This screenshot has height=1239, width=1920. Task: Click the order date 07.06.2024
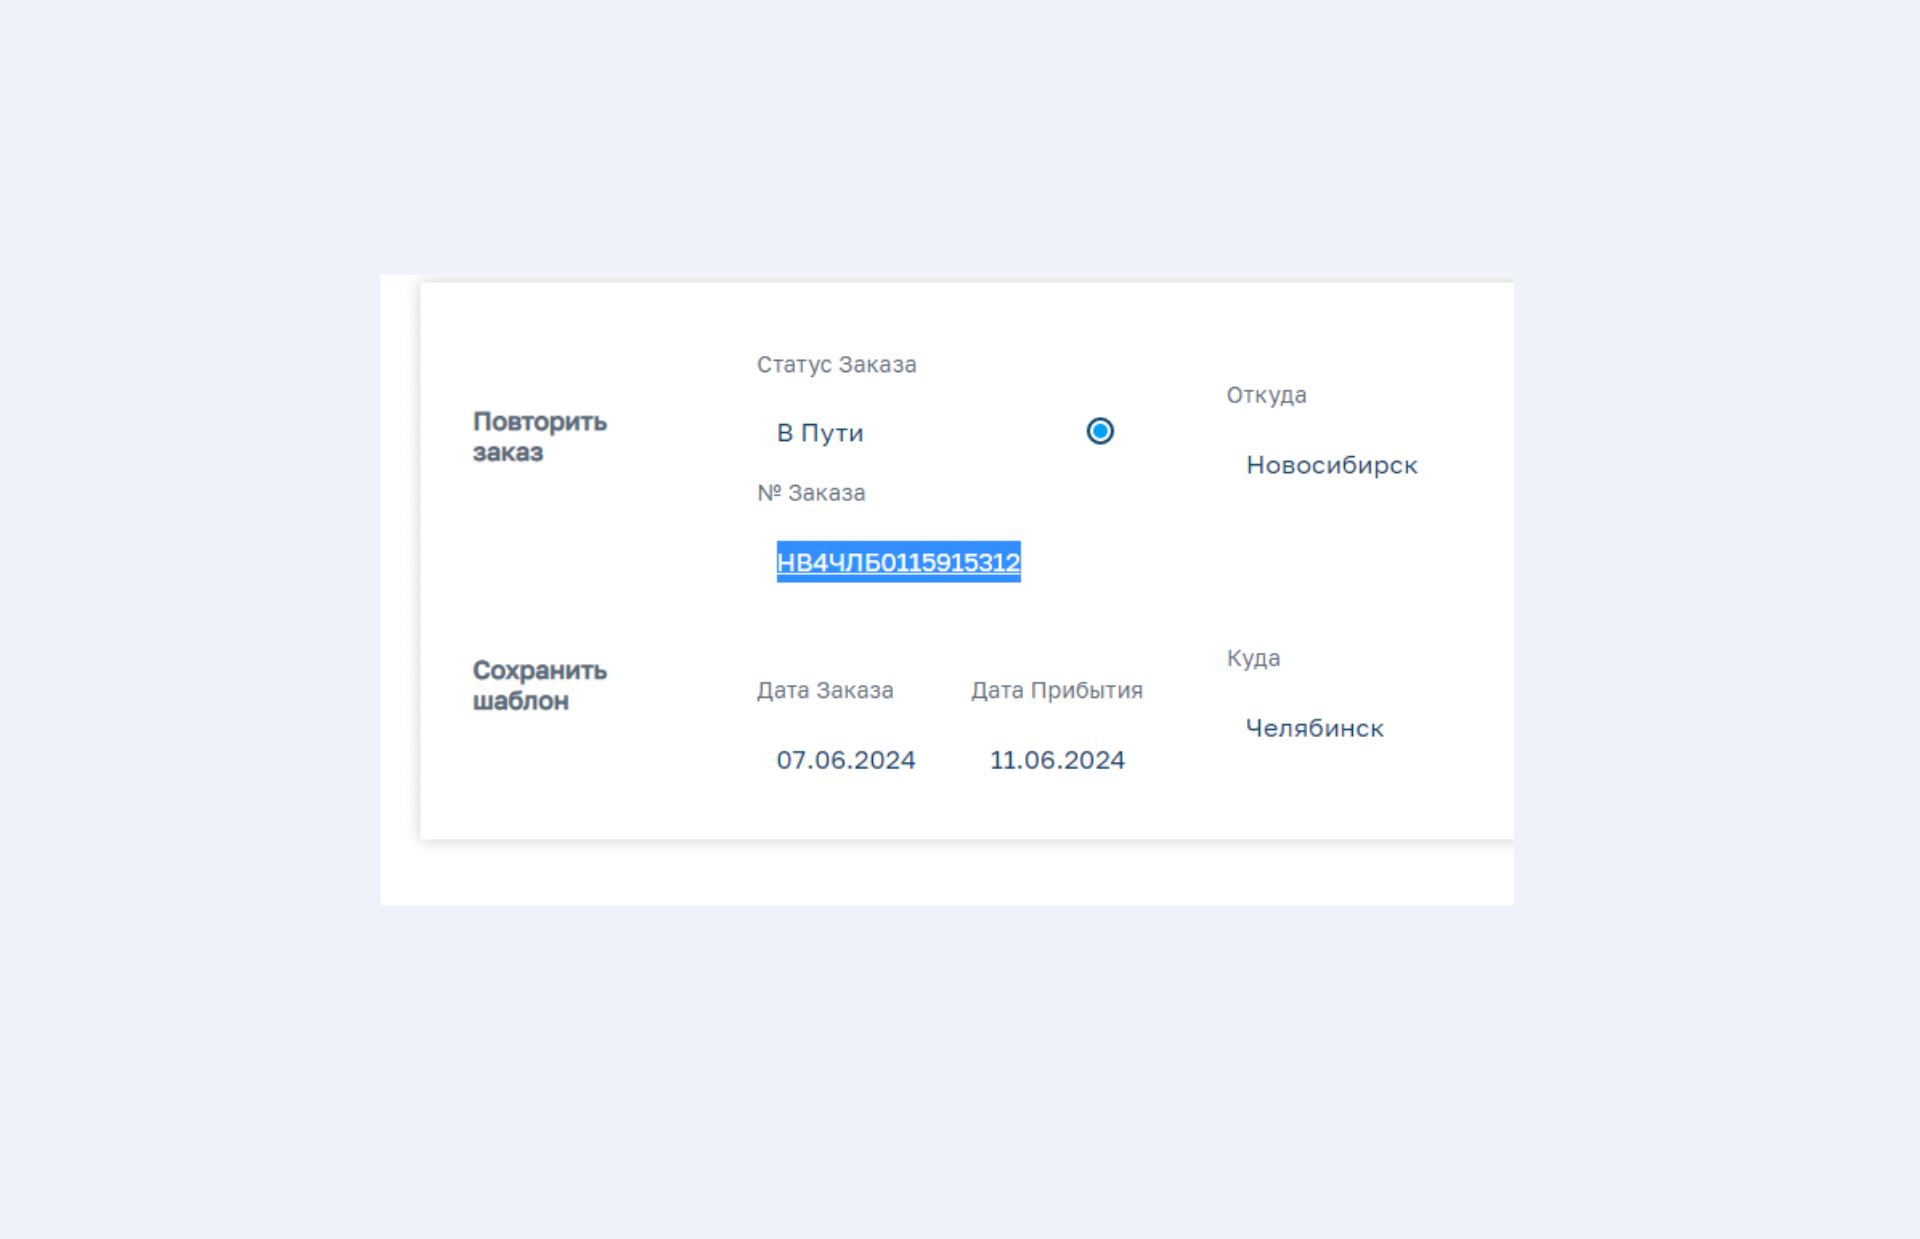tap(845, 760)
